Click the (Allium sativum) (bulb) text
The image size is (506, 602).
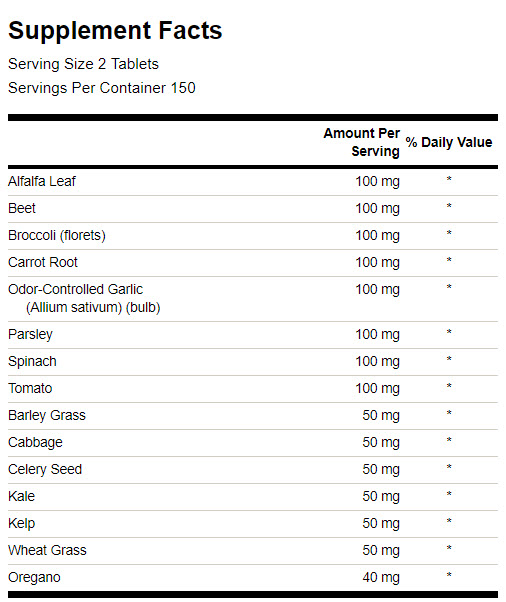(x=93, y=308)
